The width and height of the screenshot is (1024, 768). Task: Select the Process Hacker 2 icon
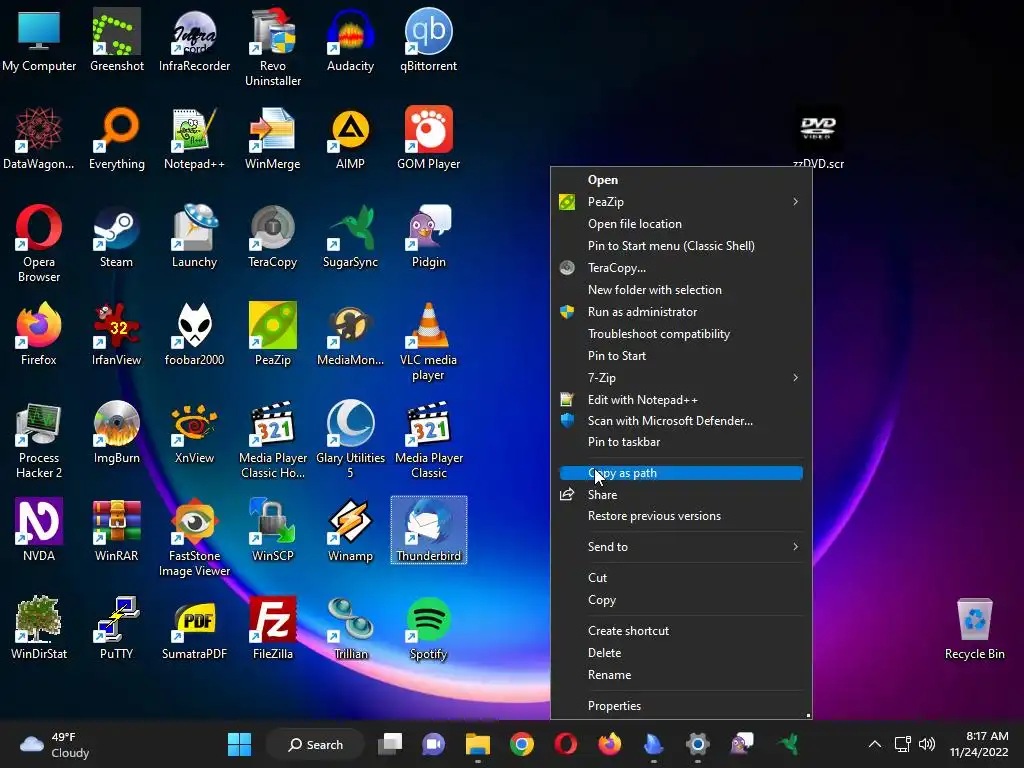[x=39, y=439]
